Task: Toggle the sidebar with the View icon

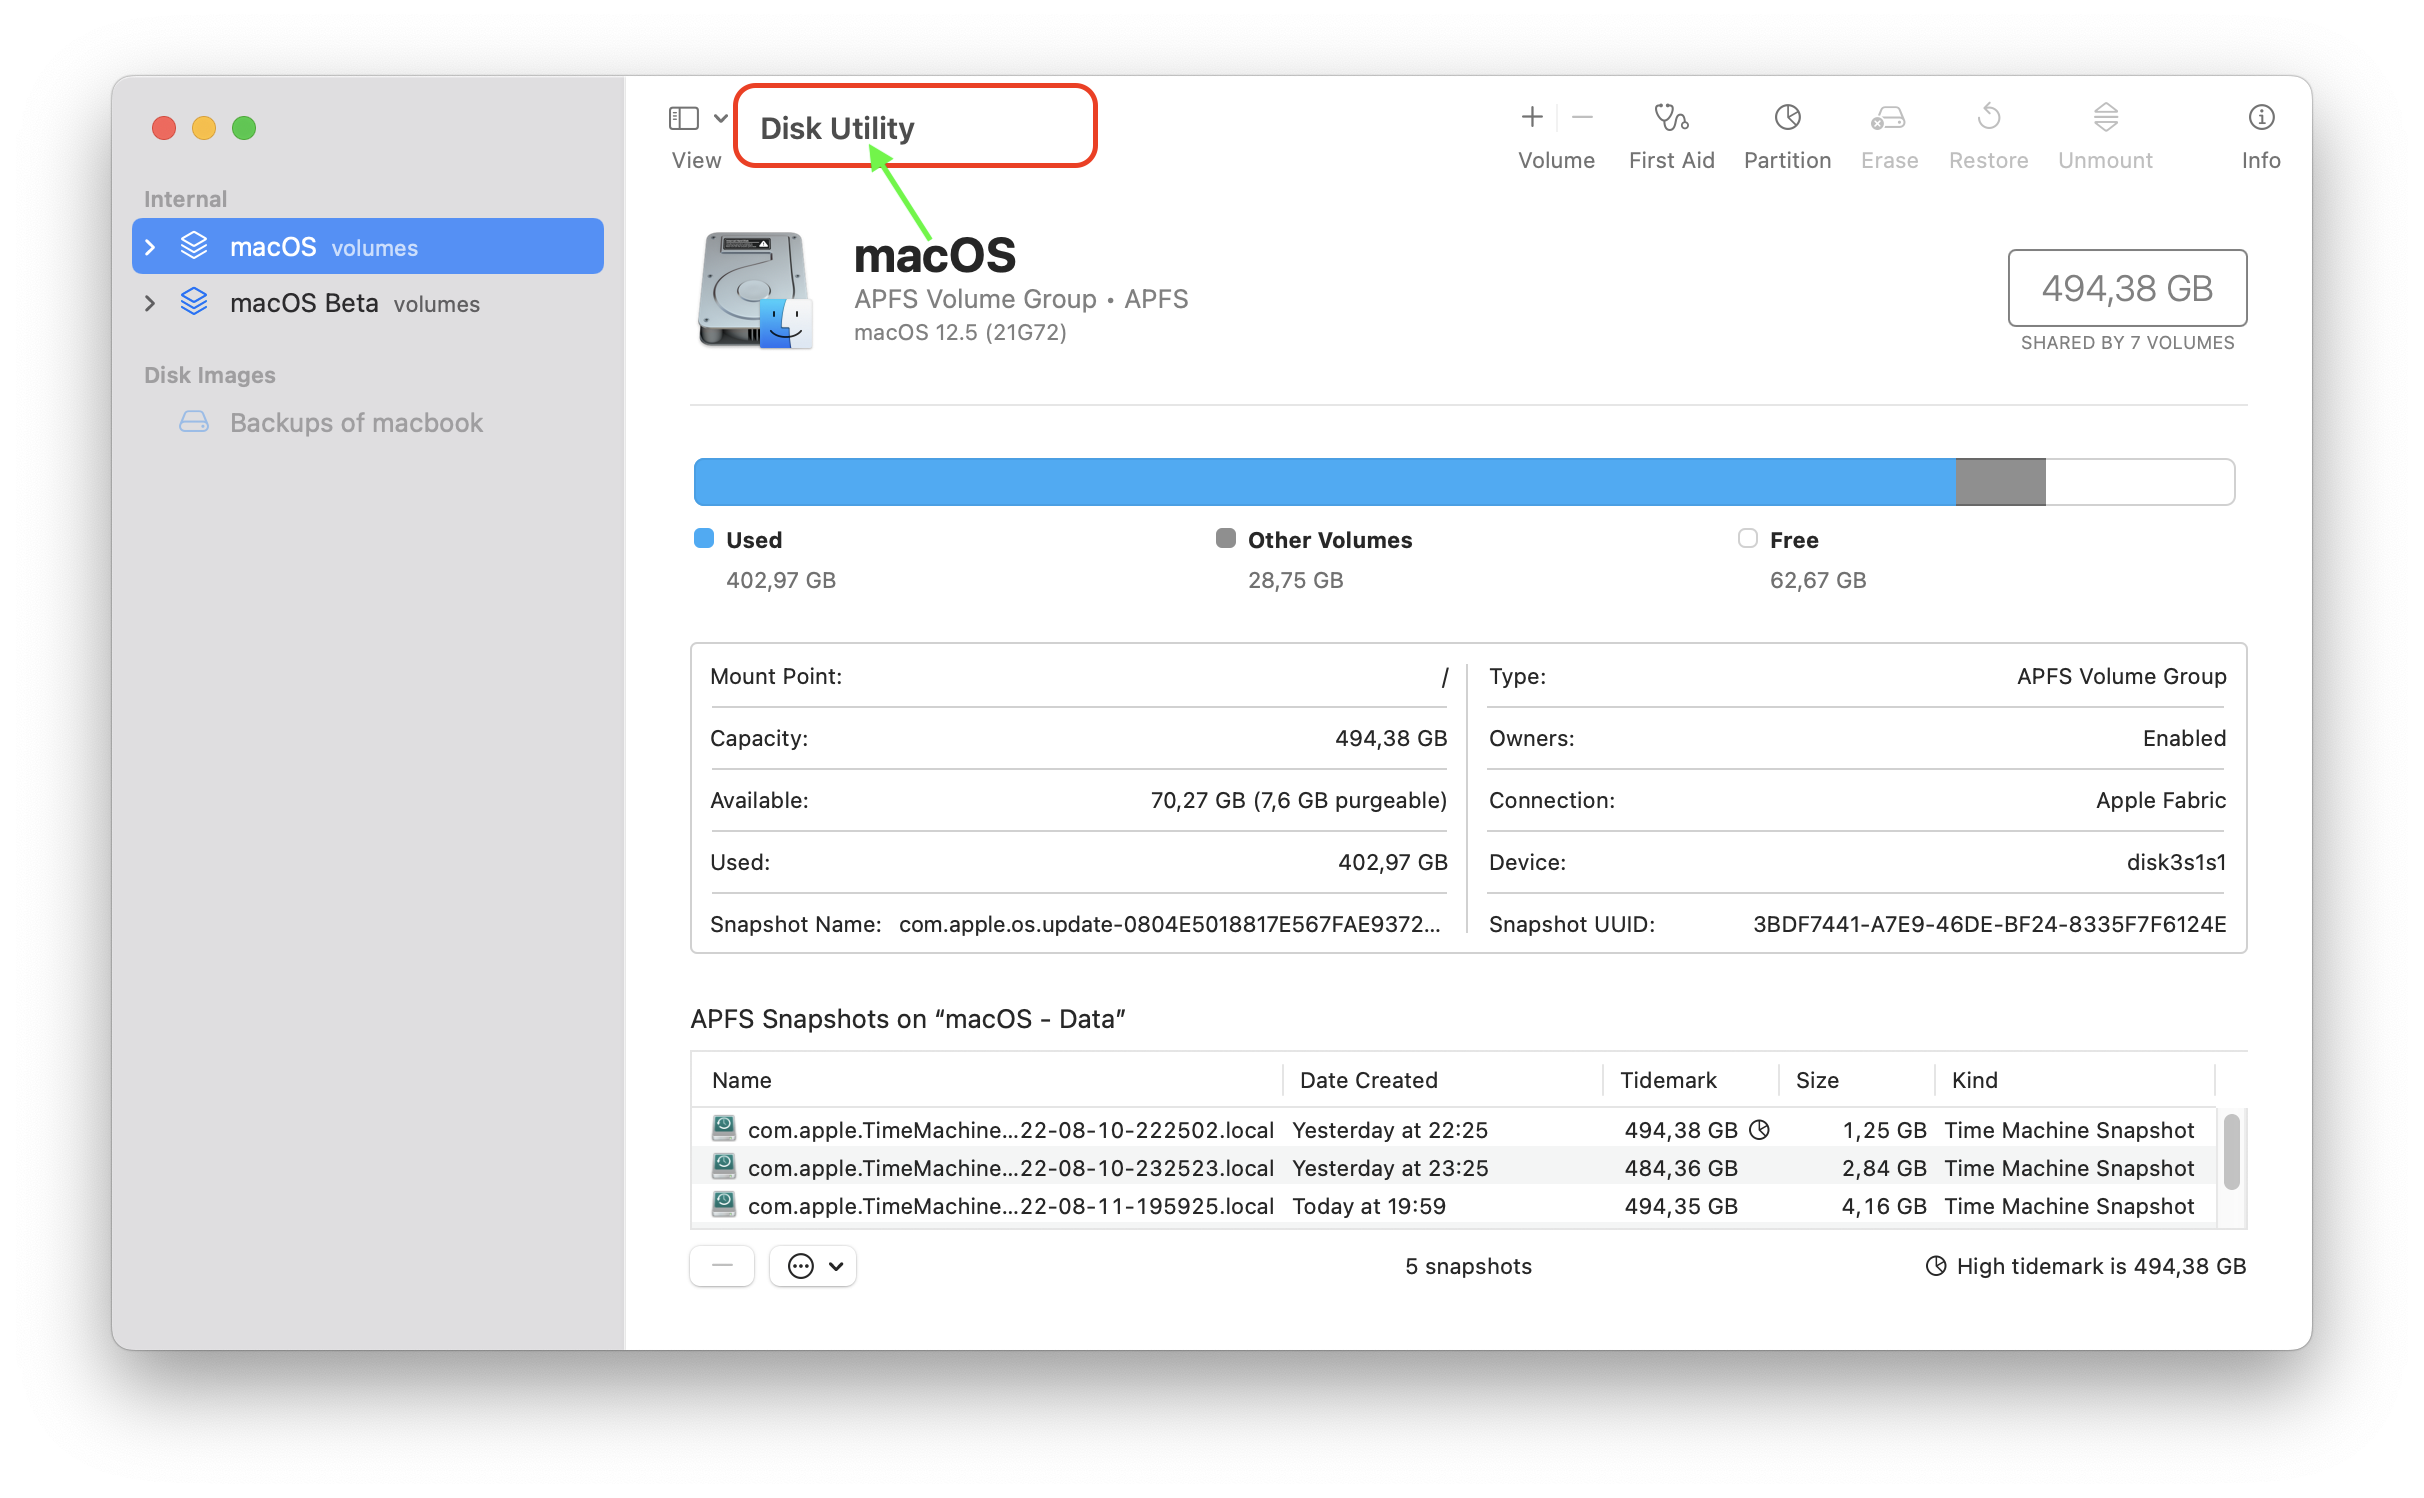Action: point(683,117)
